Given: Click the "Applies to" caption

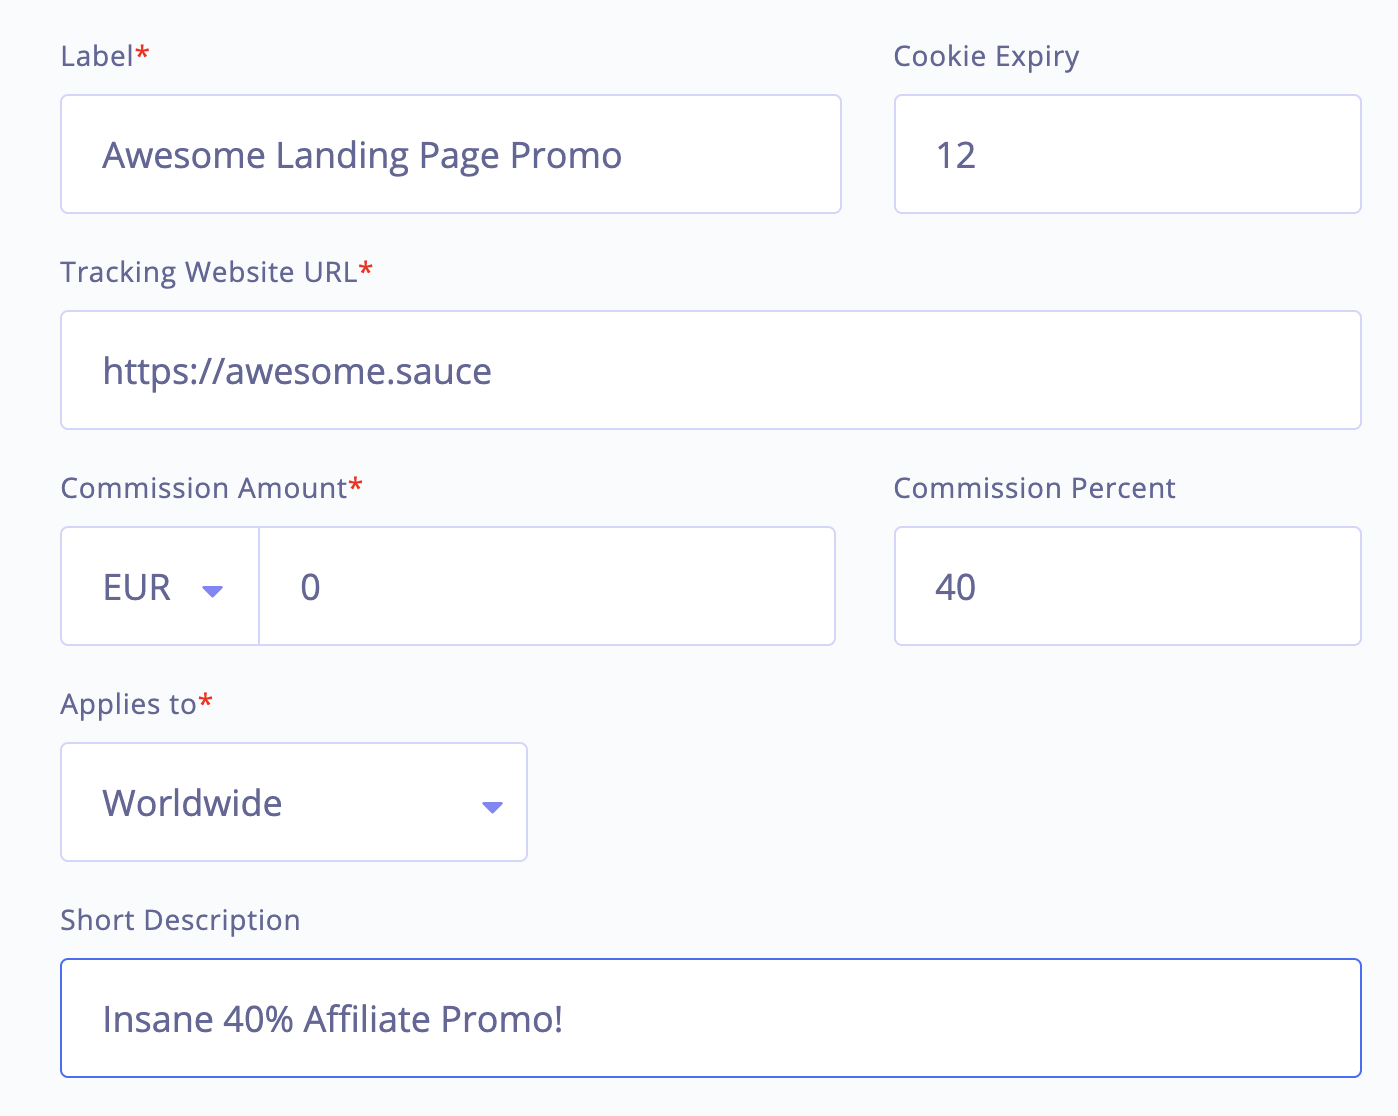Looking at the screenshot, I should [128, 704].
